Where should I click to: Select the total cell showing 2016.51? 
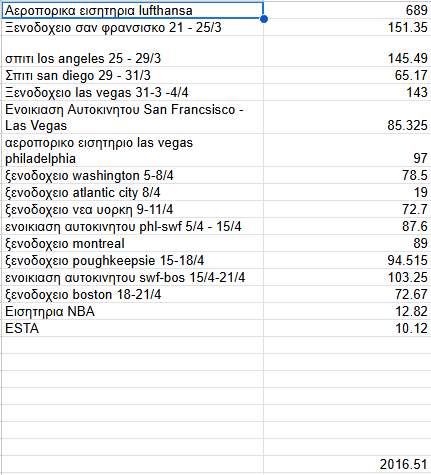point(347,464)
